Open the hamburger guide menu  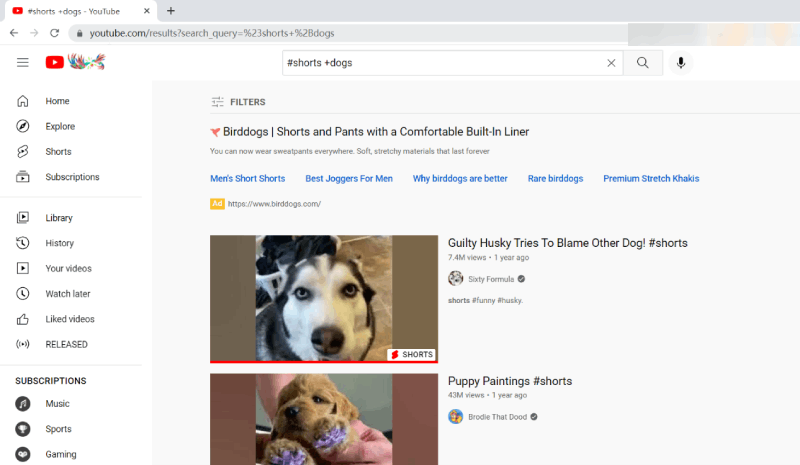click(x=22, y=62)
